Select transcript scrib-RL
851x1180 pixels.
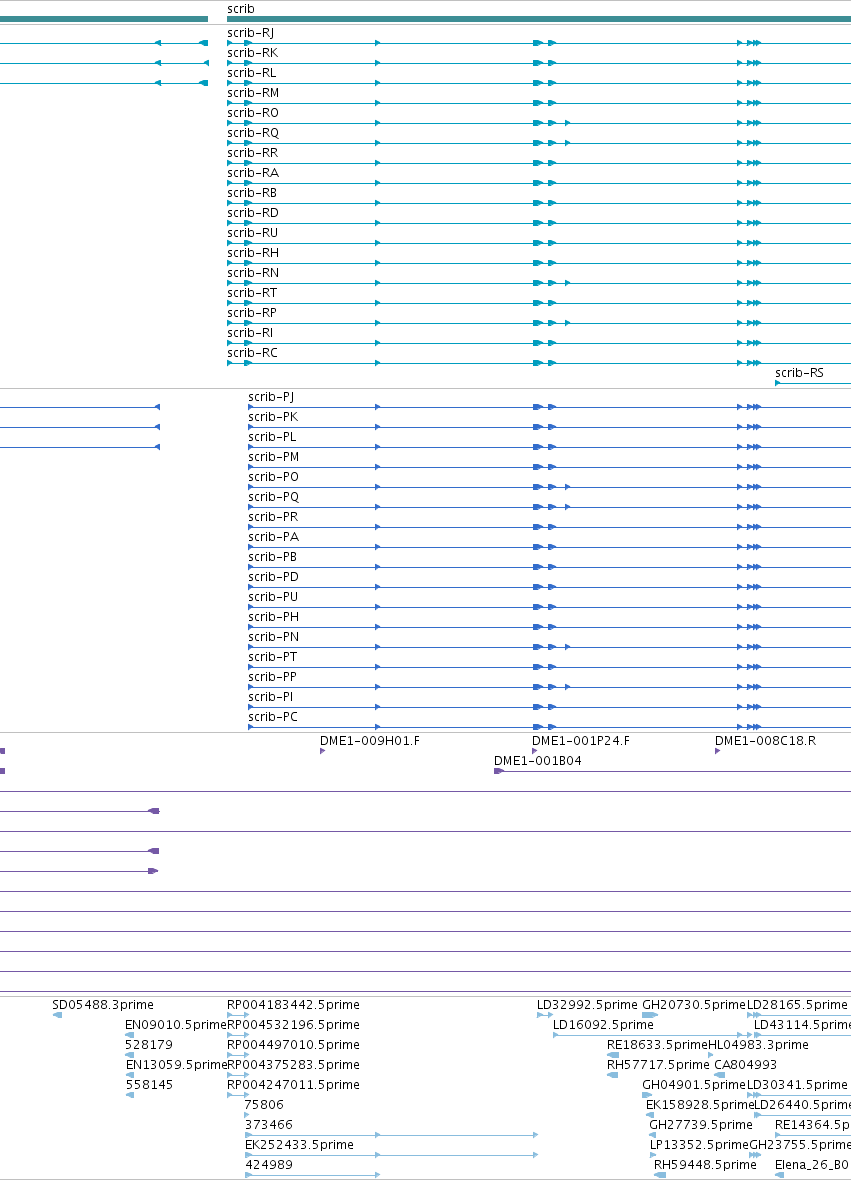(x=251, y=73)
